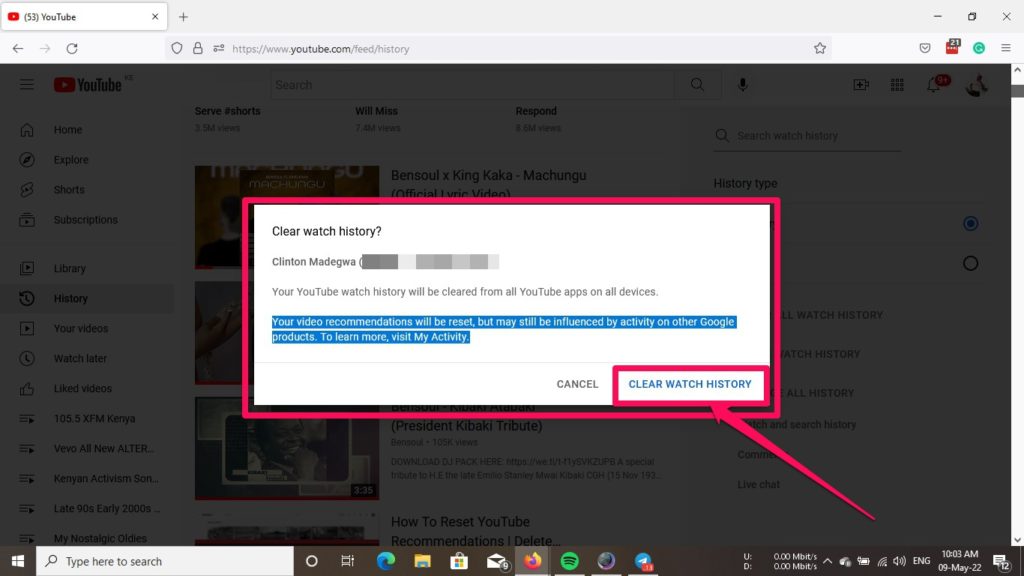Click the President Kibaki Tribute video thumbnail
This screenshot has width=1024, height=576.
pyautogui.click(x=287, y=449)
